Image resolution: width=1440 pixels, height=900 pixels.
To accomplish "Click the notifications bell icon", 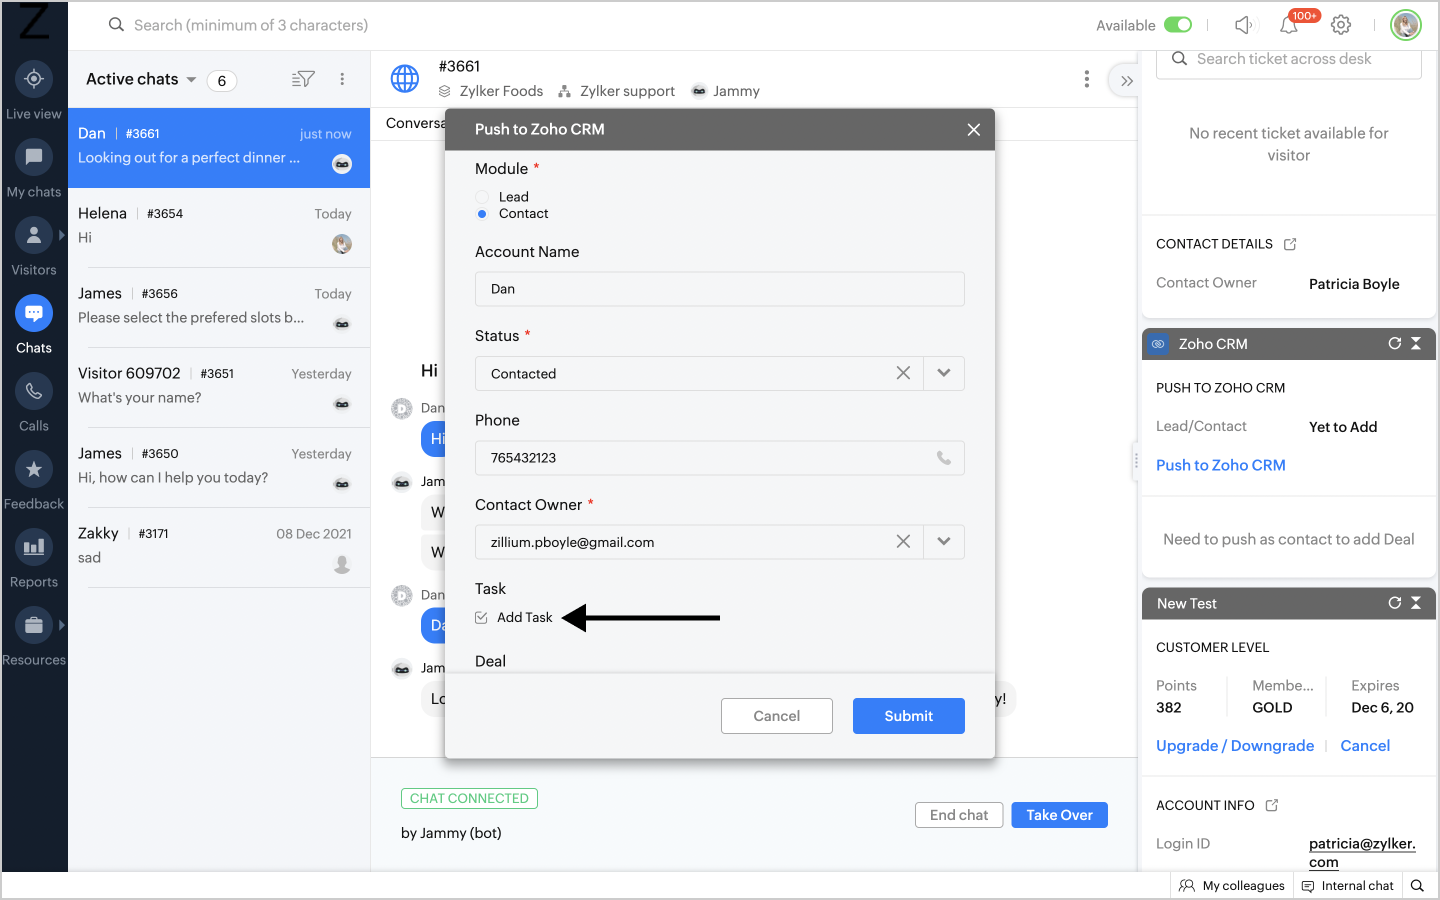I will (x=1289, y=26).
